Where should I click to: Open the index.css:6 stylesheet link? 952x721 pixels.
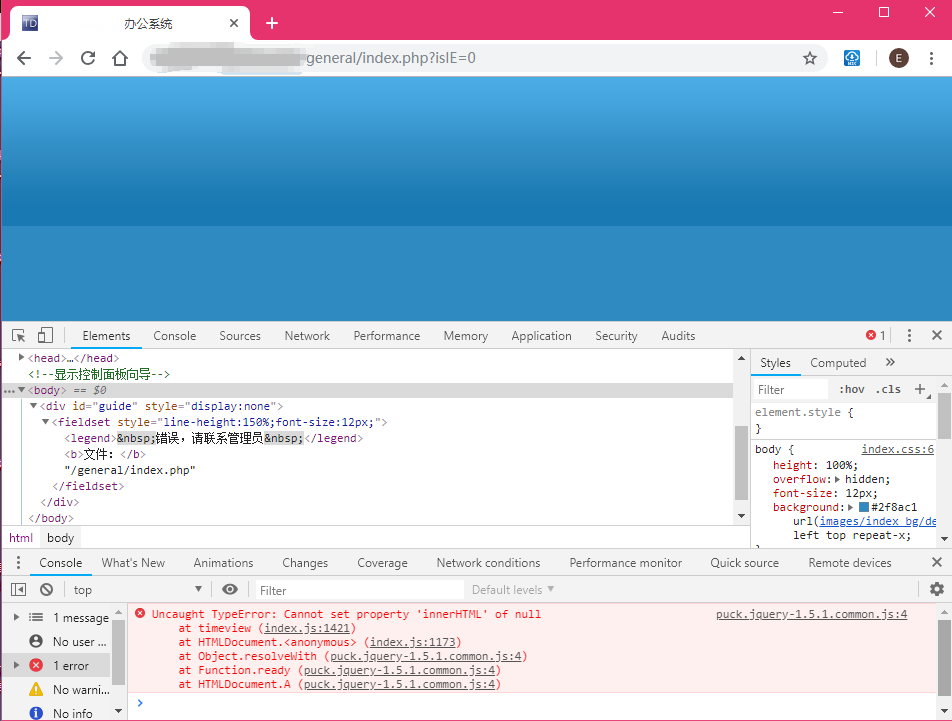tap(897, 450)
